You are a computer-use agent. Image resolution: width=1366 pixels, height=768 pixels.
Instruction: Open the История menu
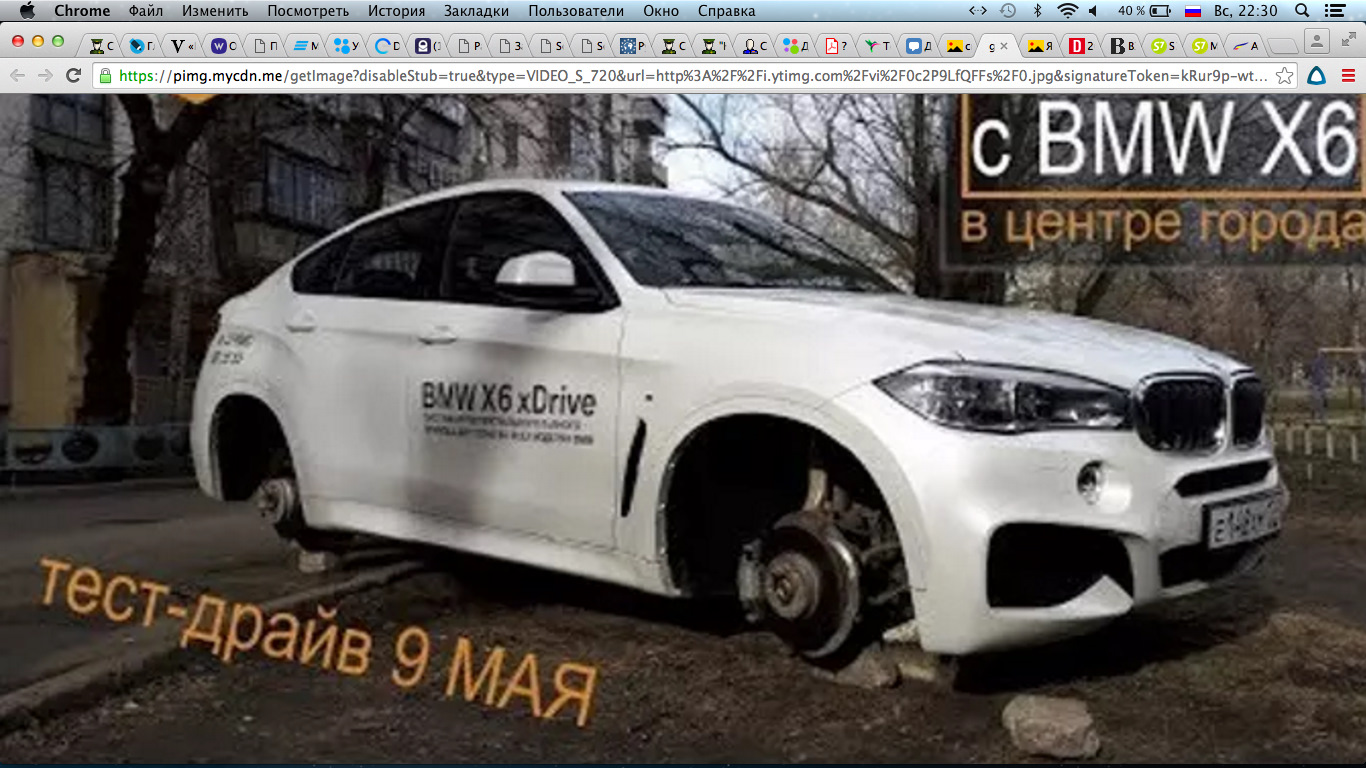click(x=396, y=11)
